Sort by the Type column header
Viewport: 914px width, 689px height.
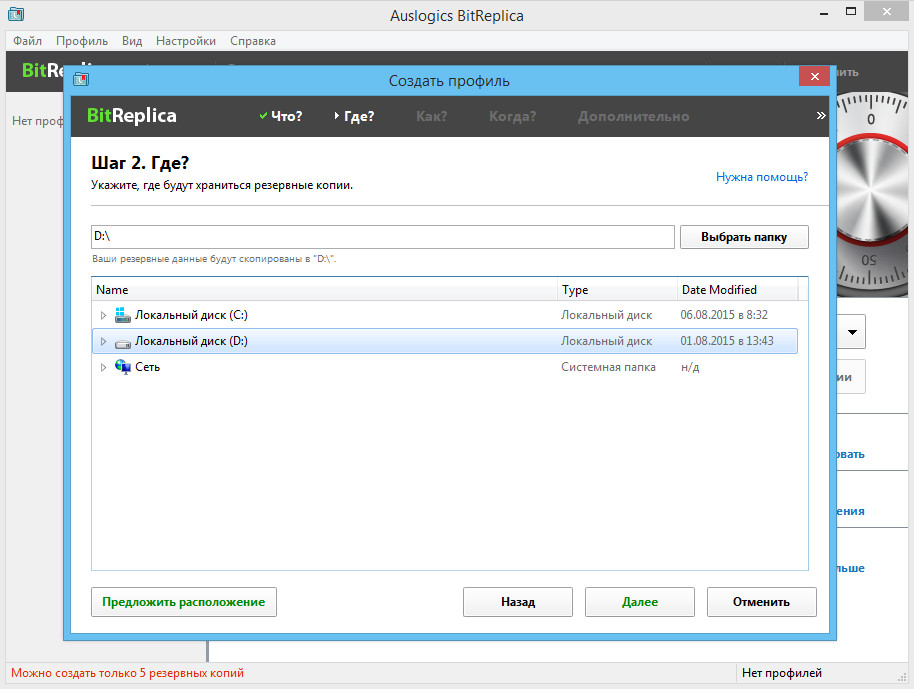pos(617,290)
